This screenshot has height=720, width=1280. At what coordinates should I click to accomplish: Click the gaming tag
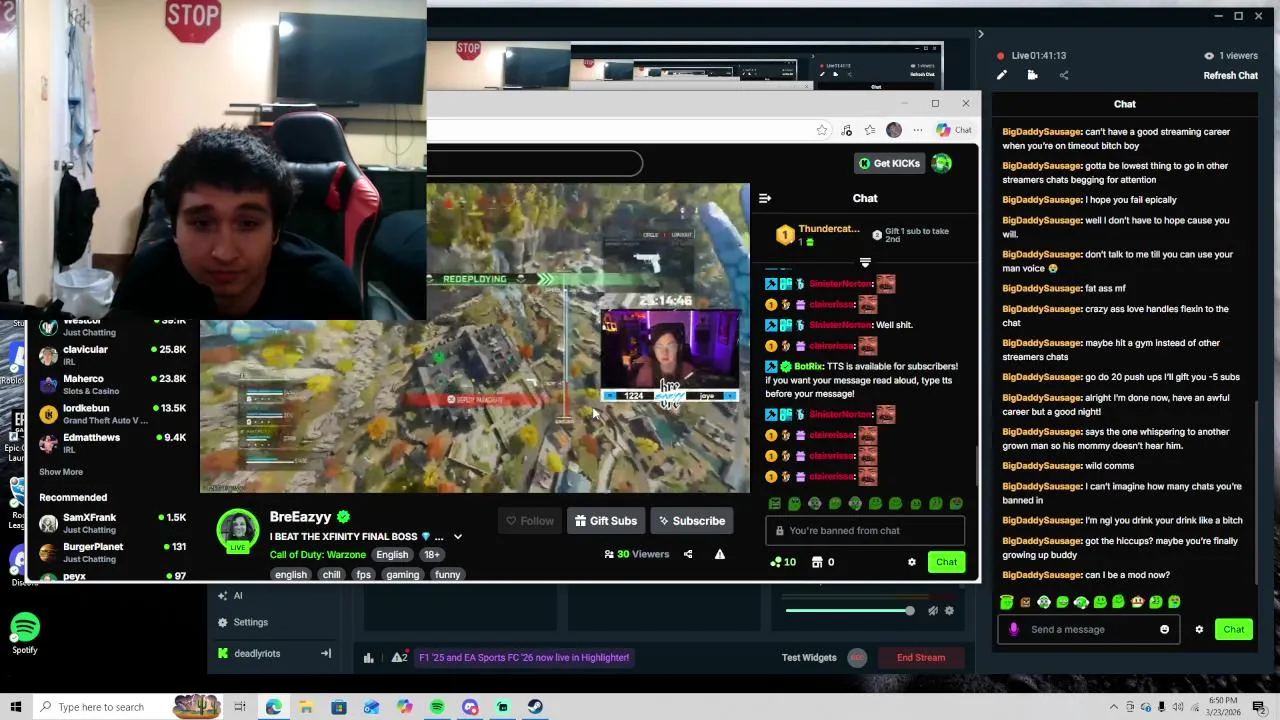pos(403,575)
